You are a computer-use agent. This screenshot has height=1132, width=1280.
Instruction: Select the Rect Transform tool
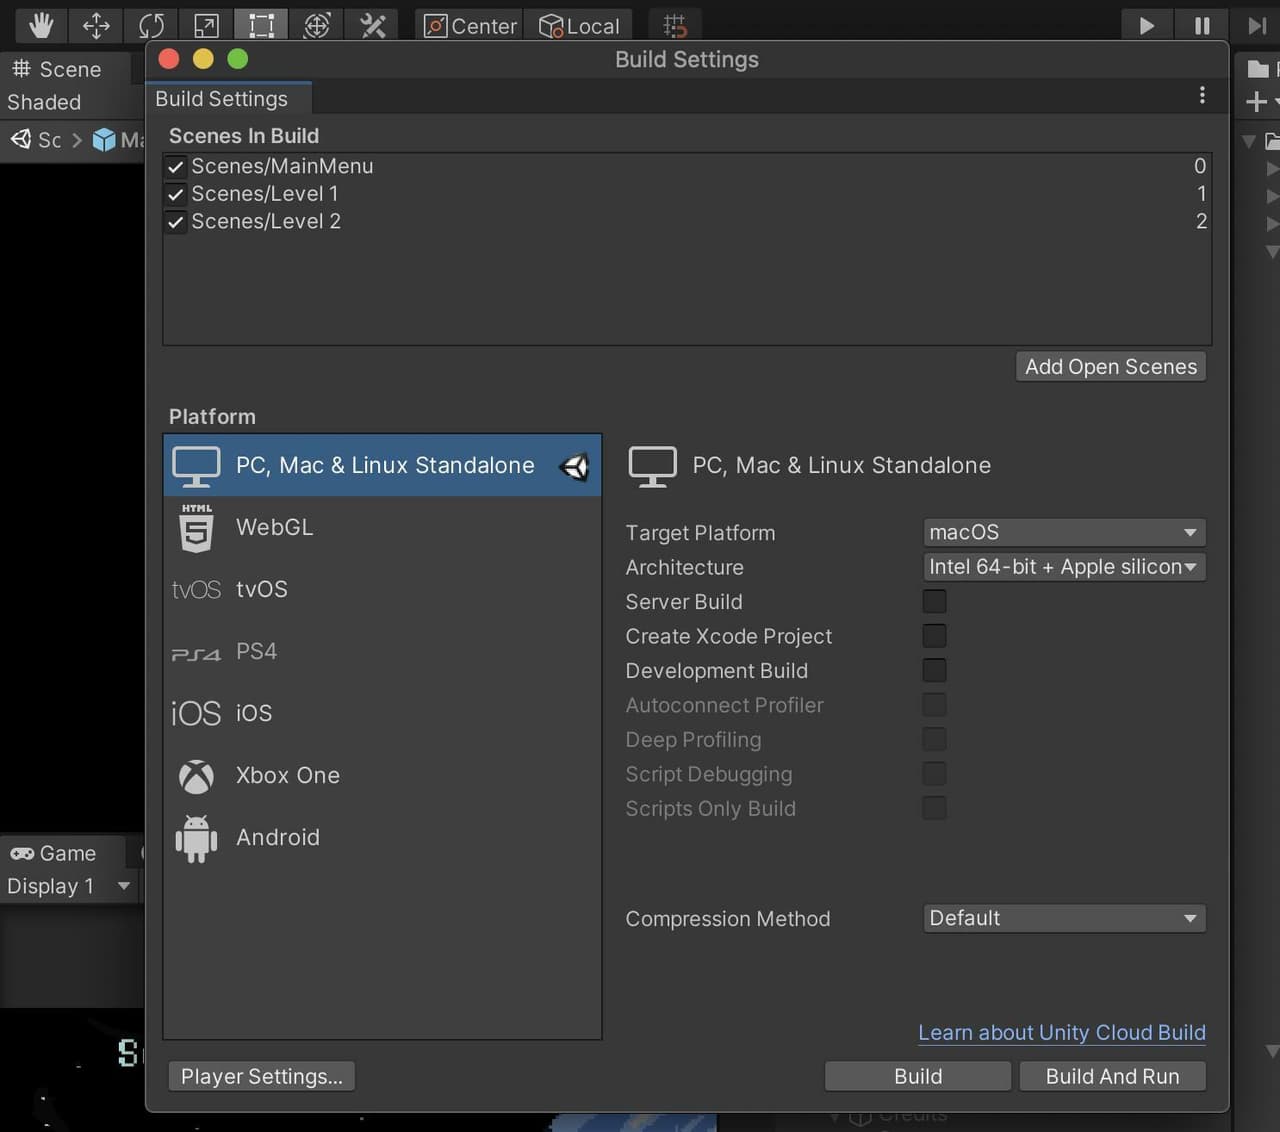[261, 25]
